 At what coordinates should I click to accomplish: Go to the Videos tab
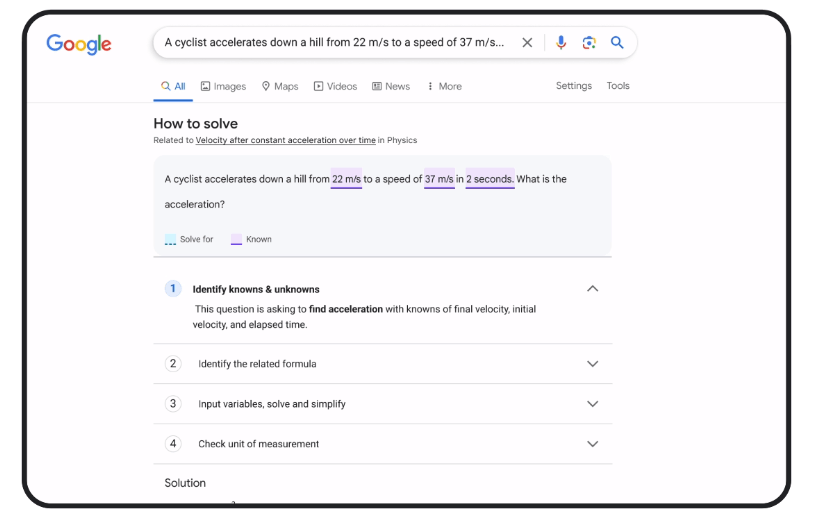point(335,87)
